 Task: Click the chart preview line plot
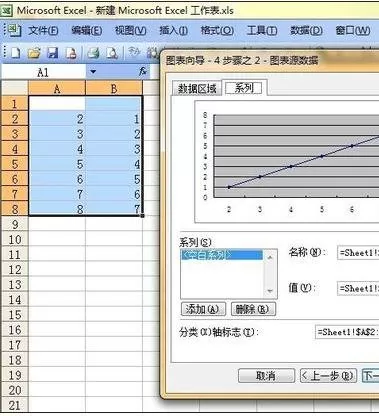point(296,157)
